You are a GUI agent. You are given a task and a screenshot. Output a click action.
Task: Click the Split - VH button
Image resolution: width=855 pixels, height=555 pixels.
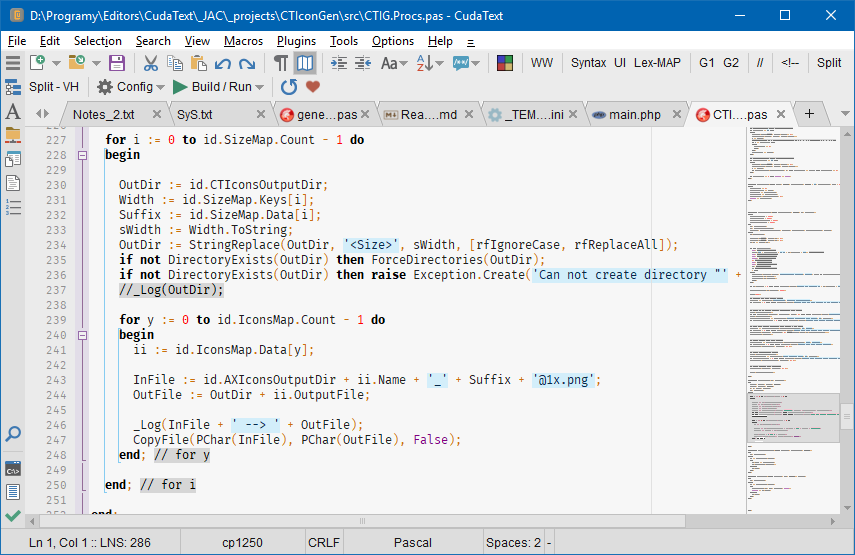point(53,87)
